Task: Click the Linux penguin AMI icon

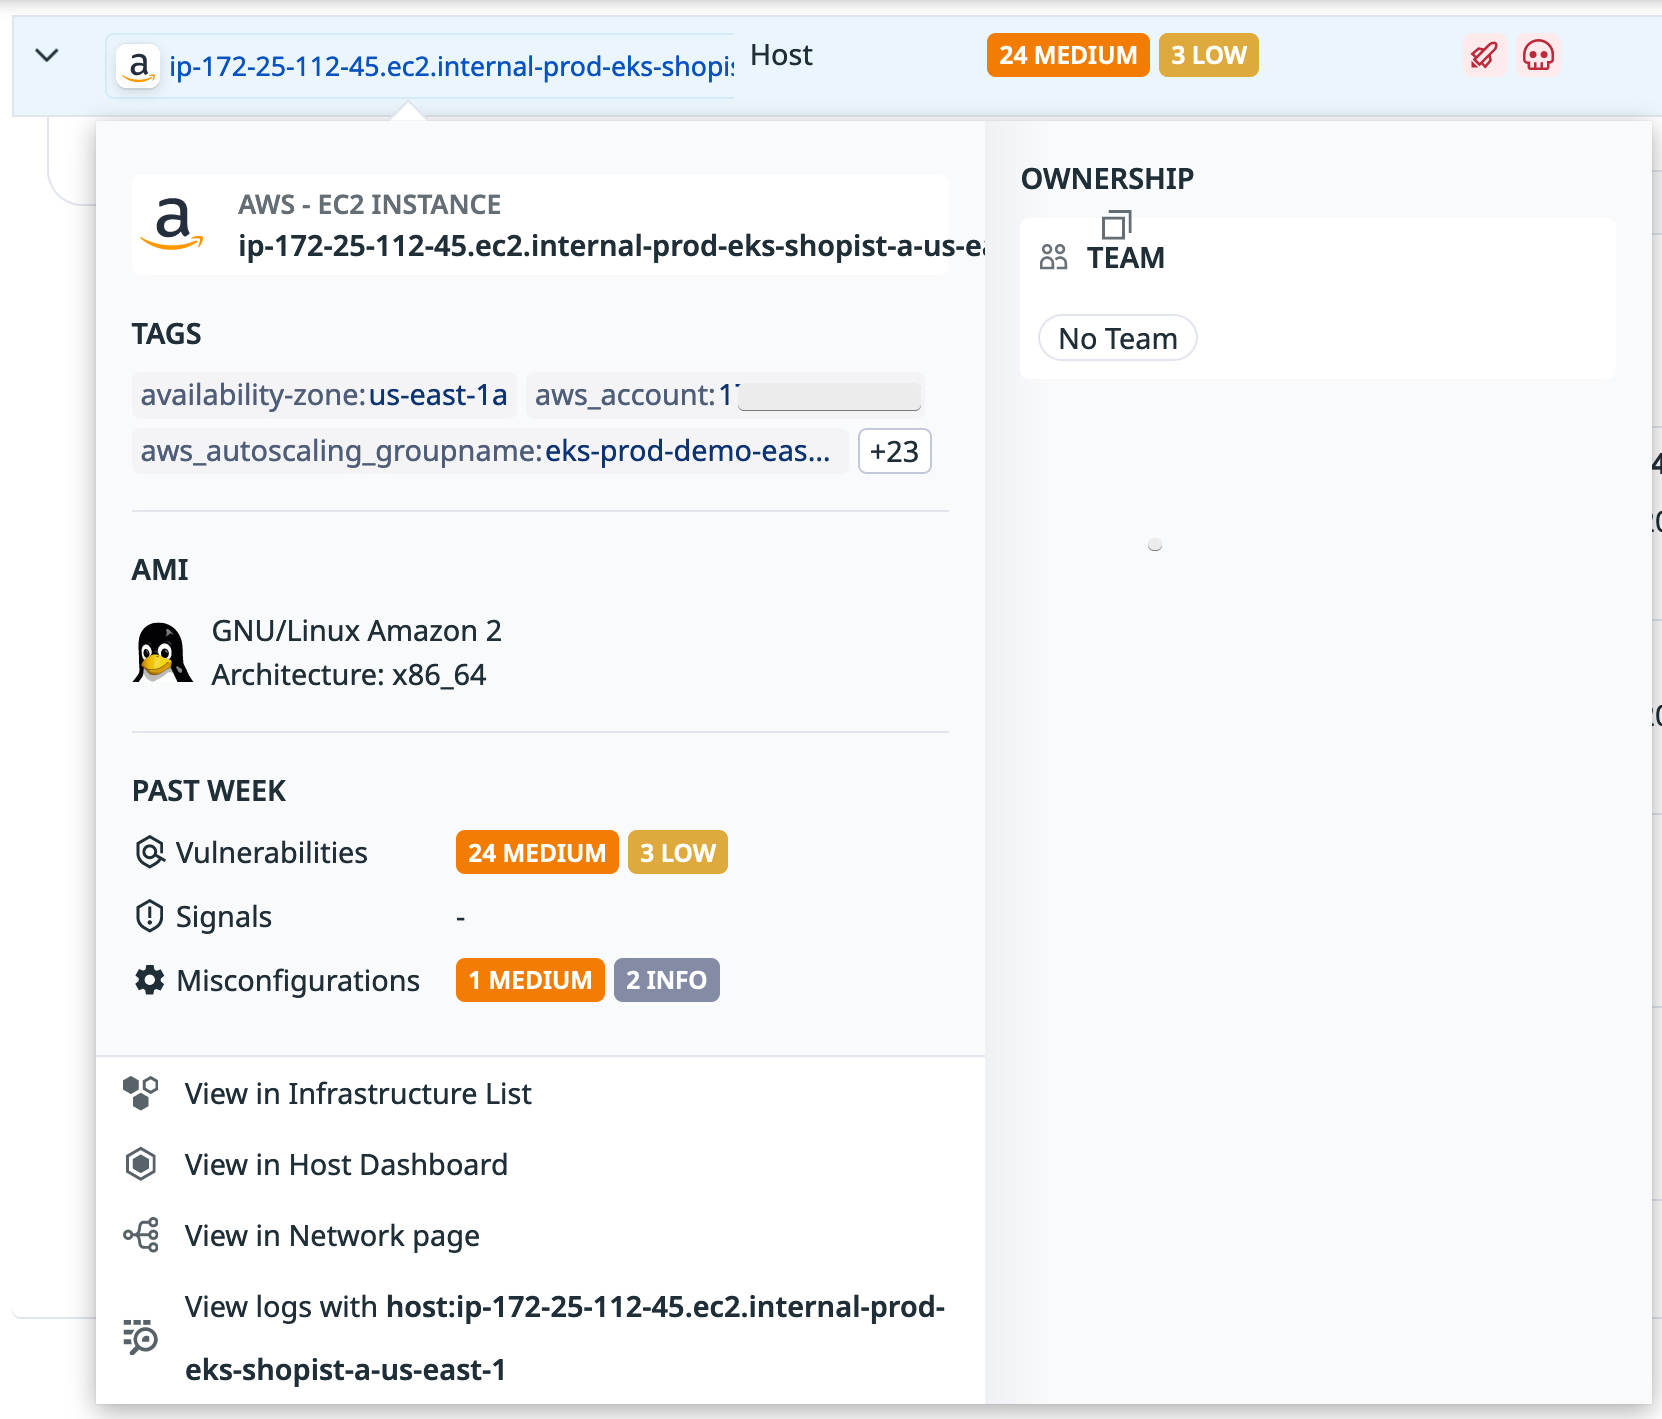Action: tap(162, 653)
